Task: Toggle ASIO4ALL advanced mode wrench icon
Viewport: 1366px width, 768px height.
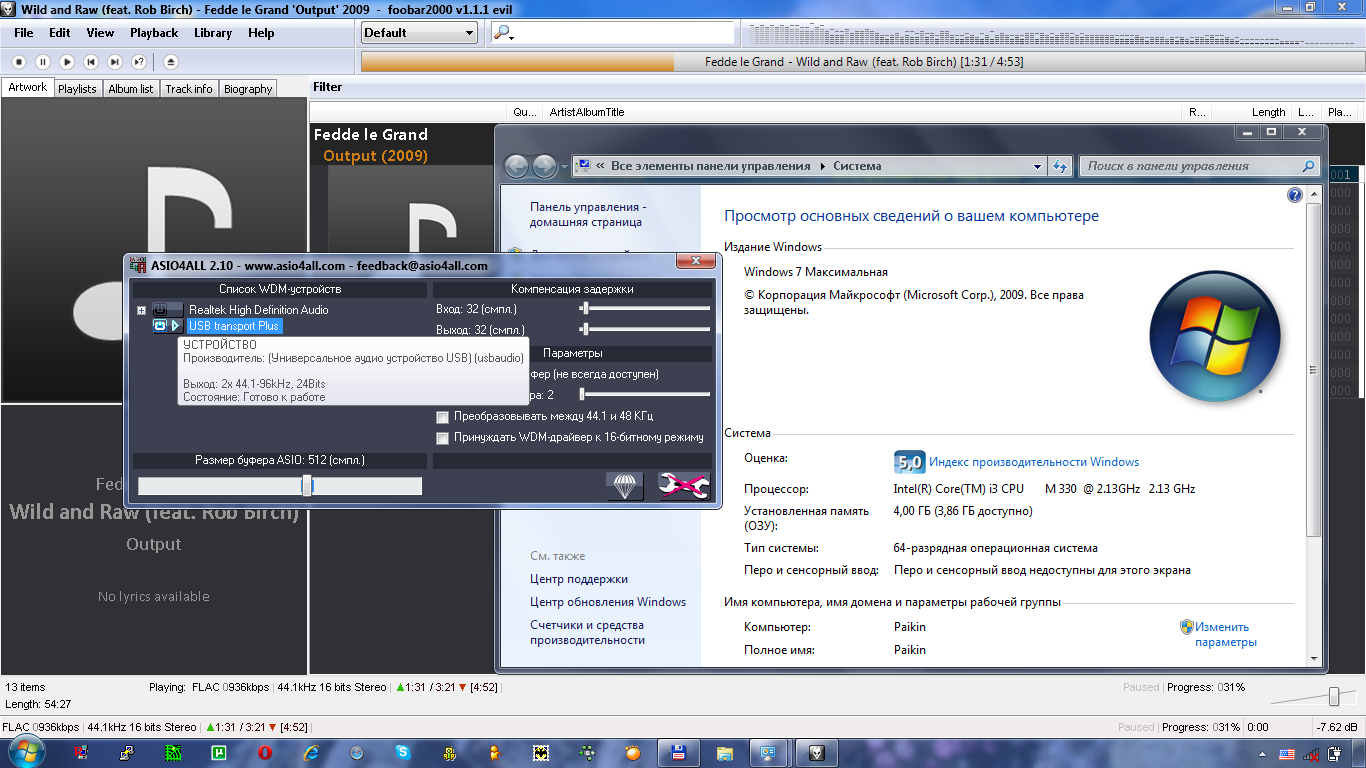Action: click(684, 486)
